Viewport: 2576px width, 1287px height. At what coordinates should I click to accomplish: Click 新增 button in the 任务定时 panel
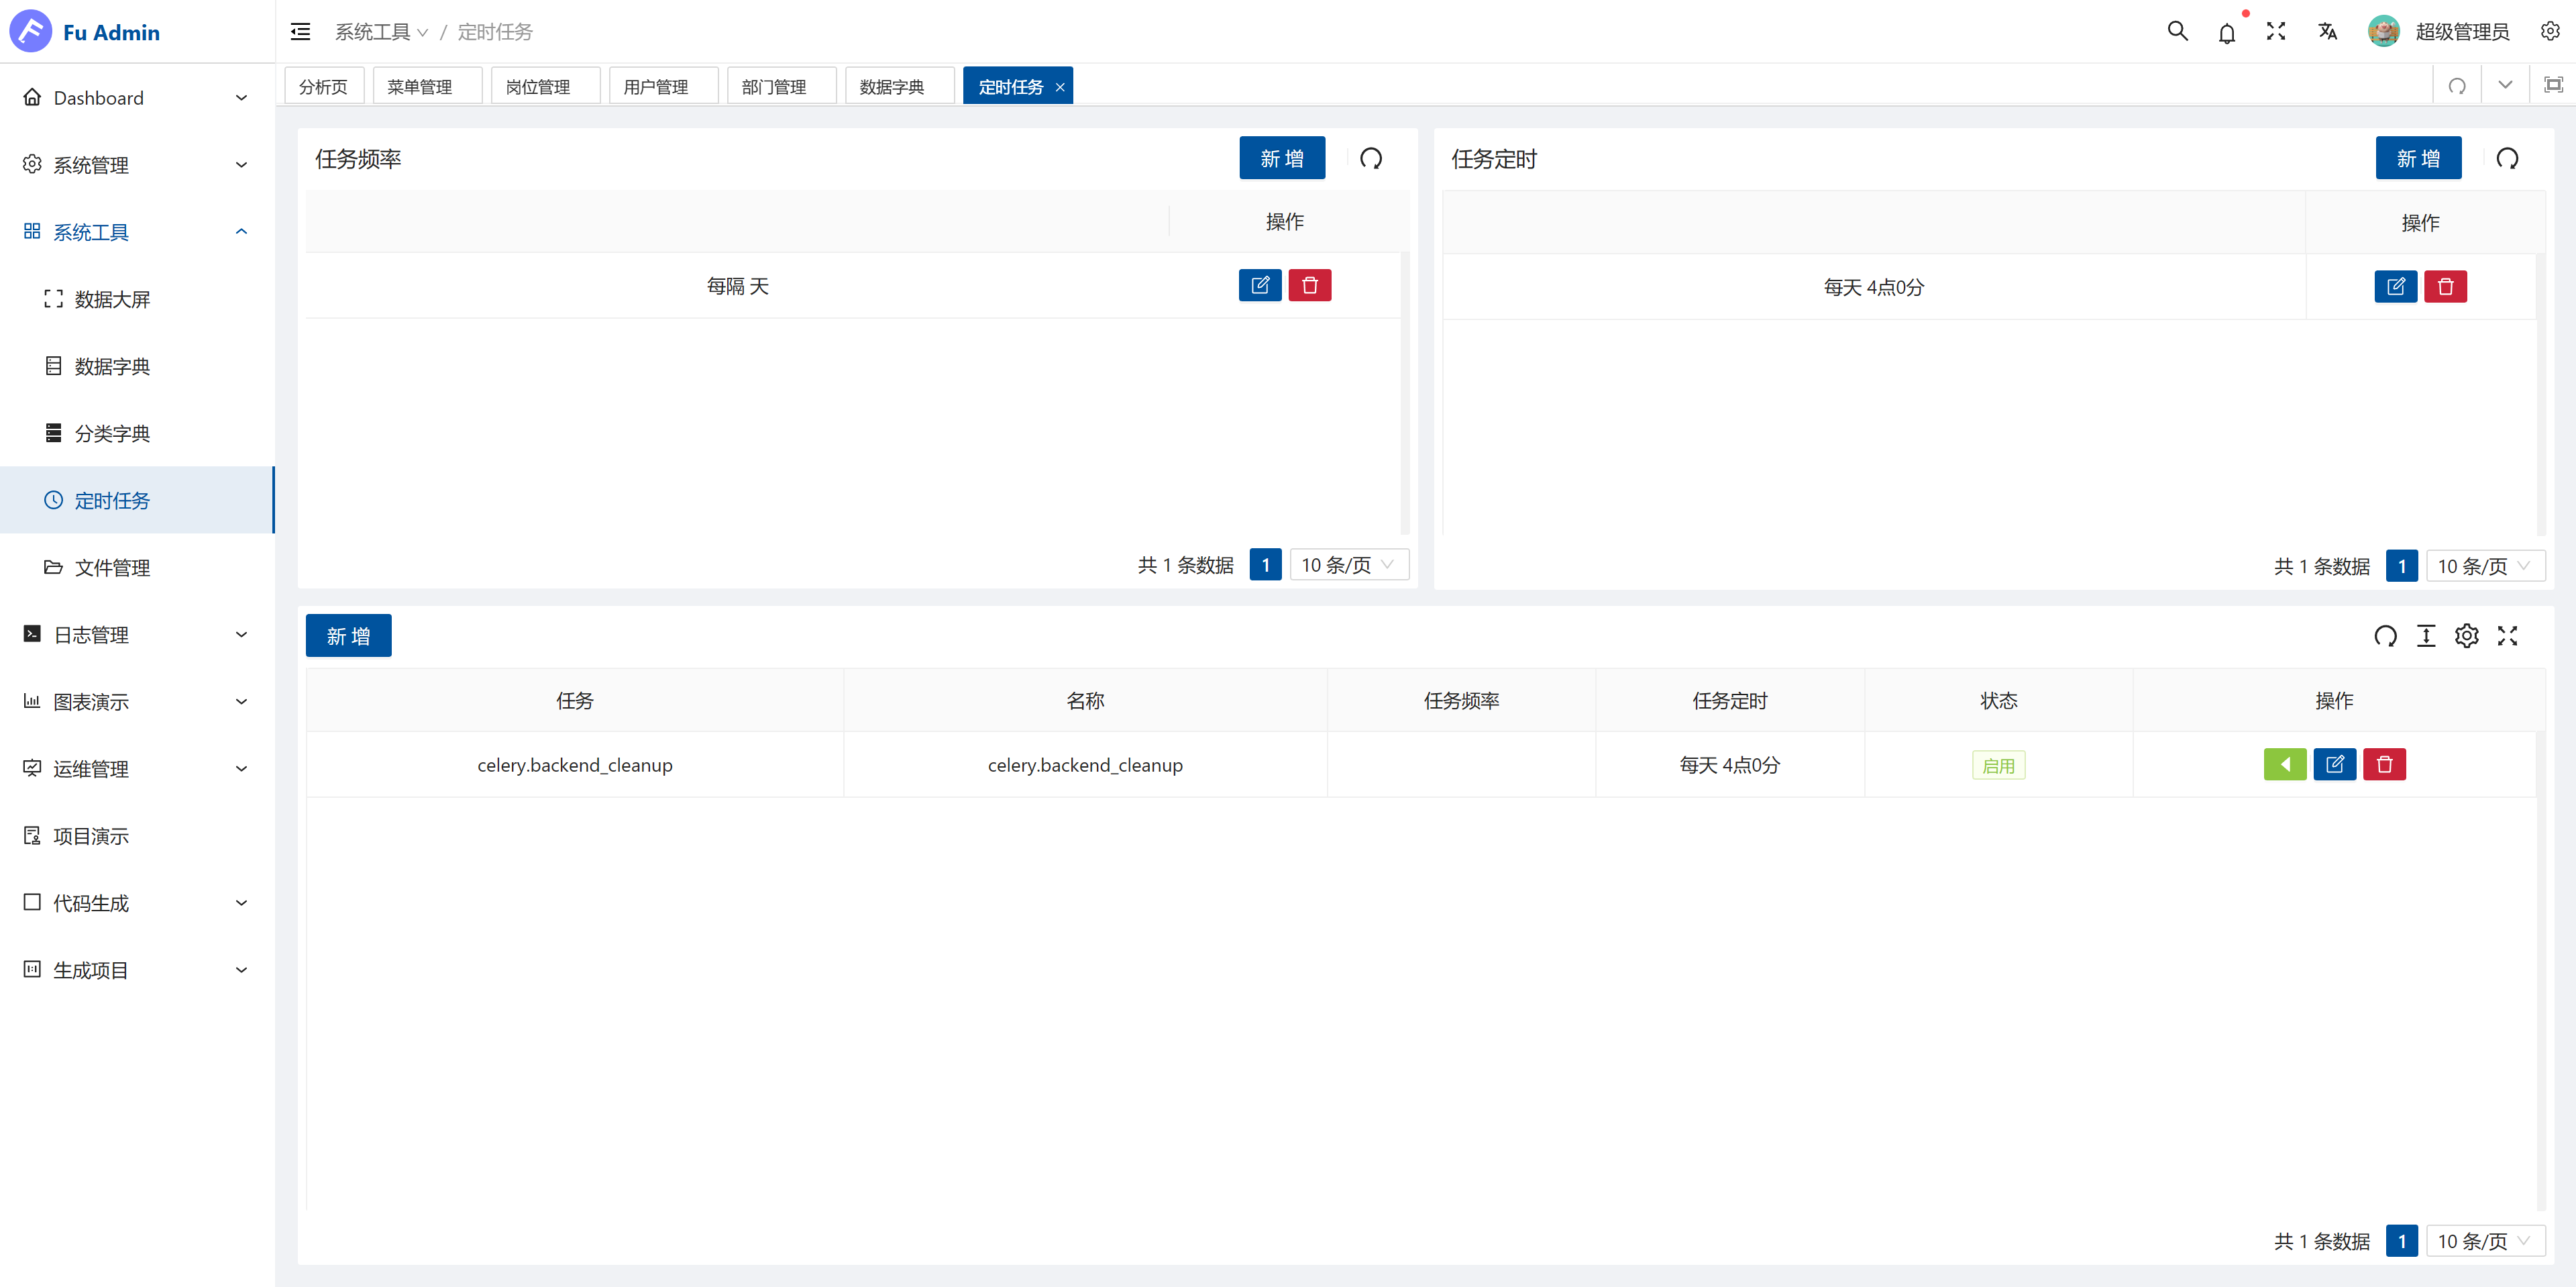point(2417,158)
